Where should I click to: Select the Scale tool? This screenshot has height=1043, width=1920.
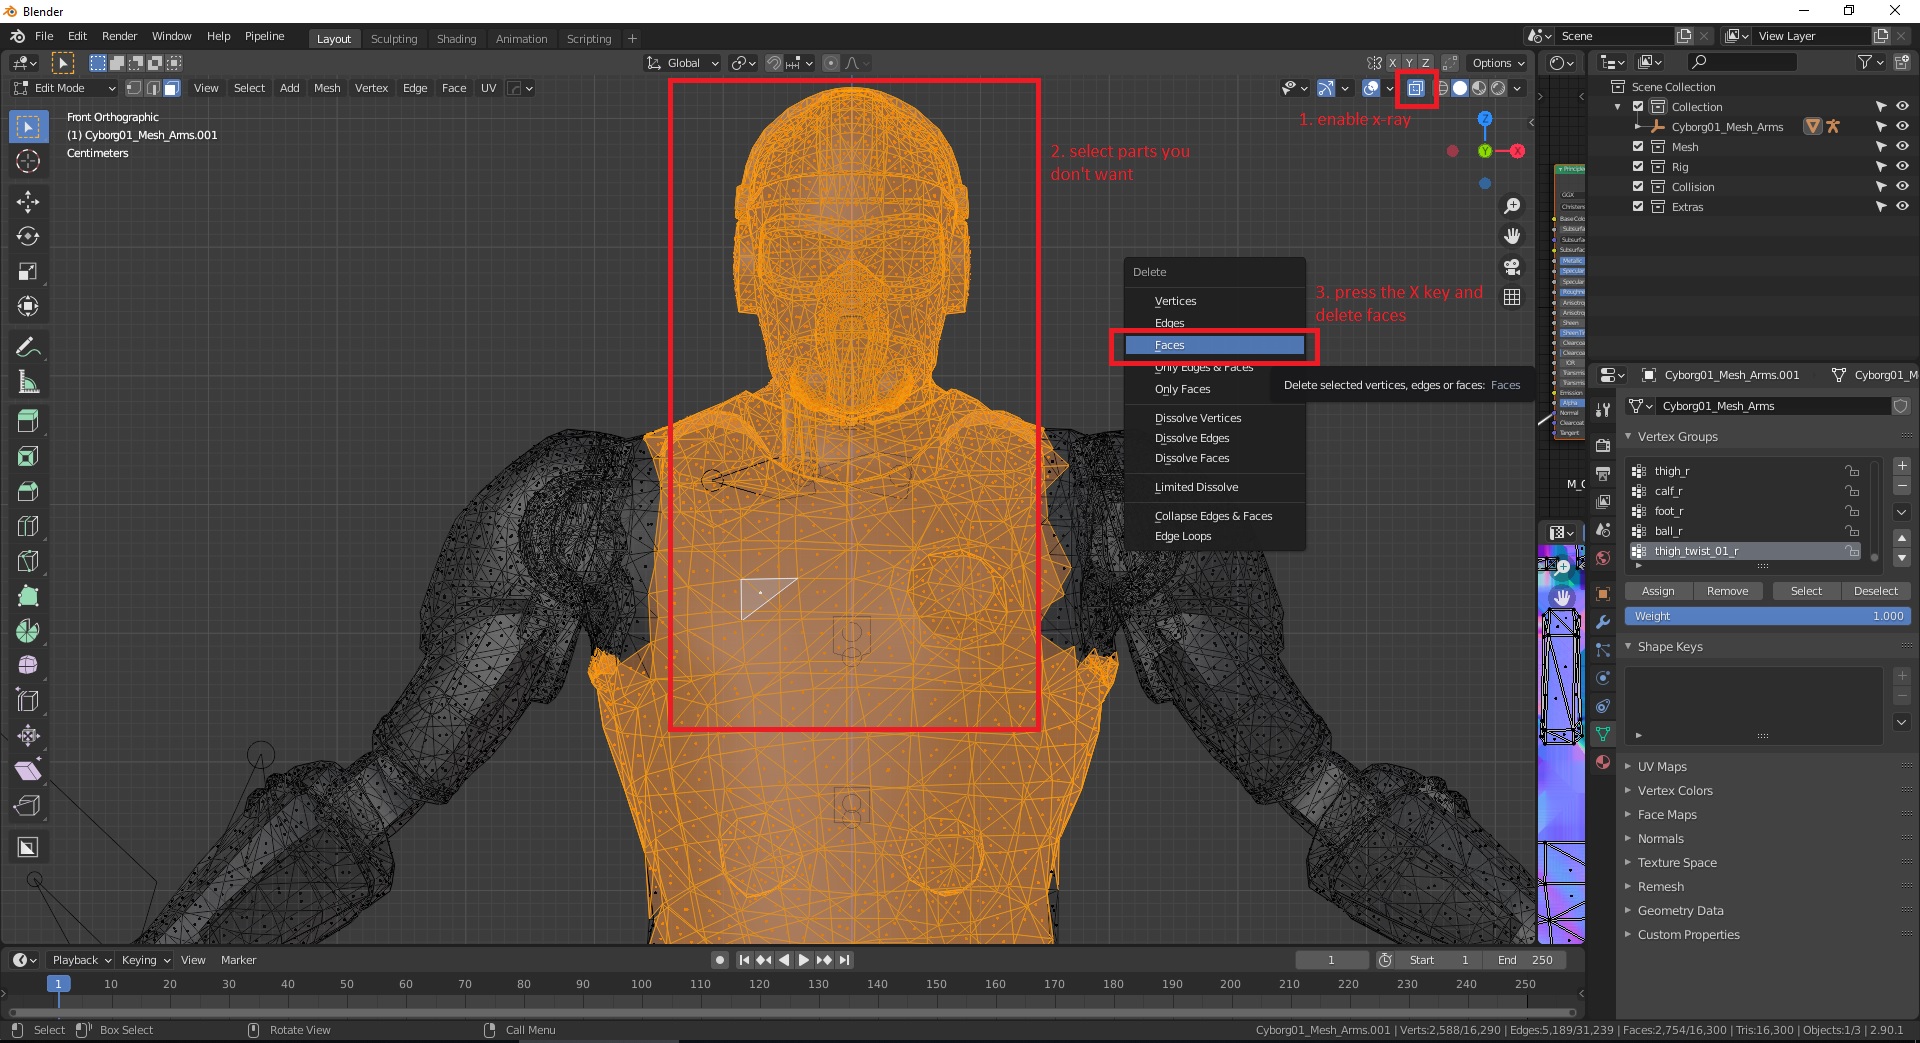tap(28, 272)
